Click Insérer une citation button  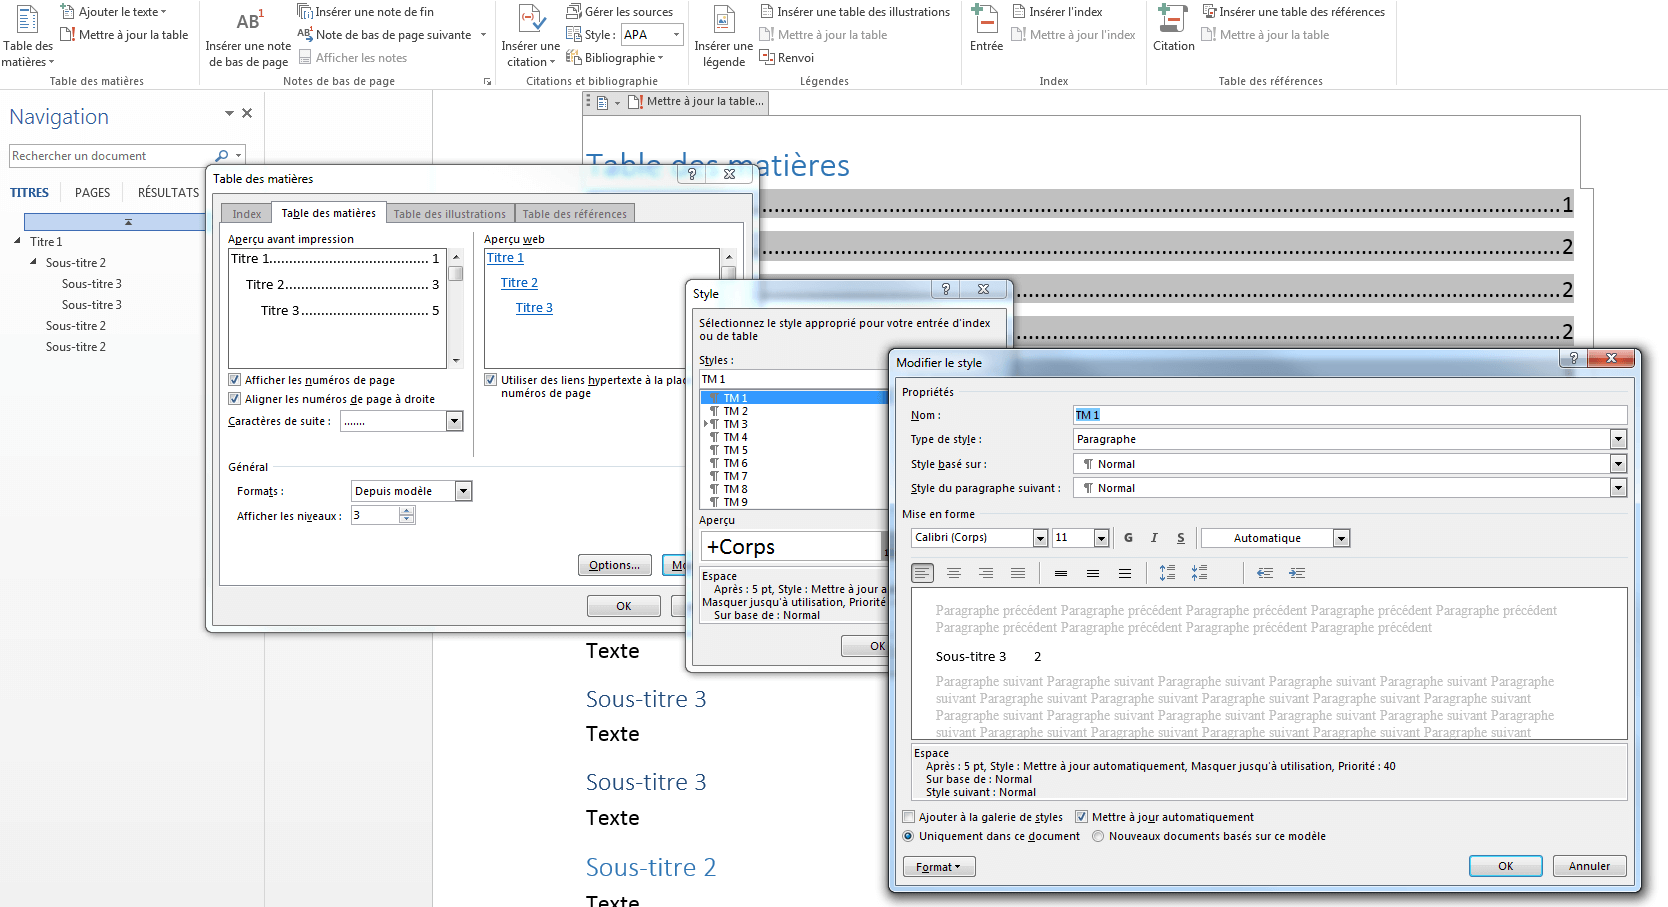530,38
